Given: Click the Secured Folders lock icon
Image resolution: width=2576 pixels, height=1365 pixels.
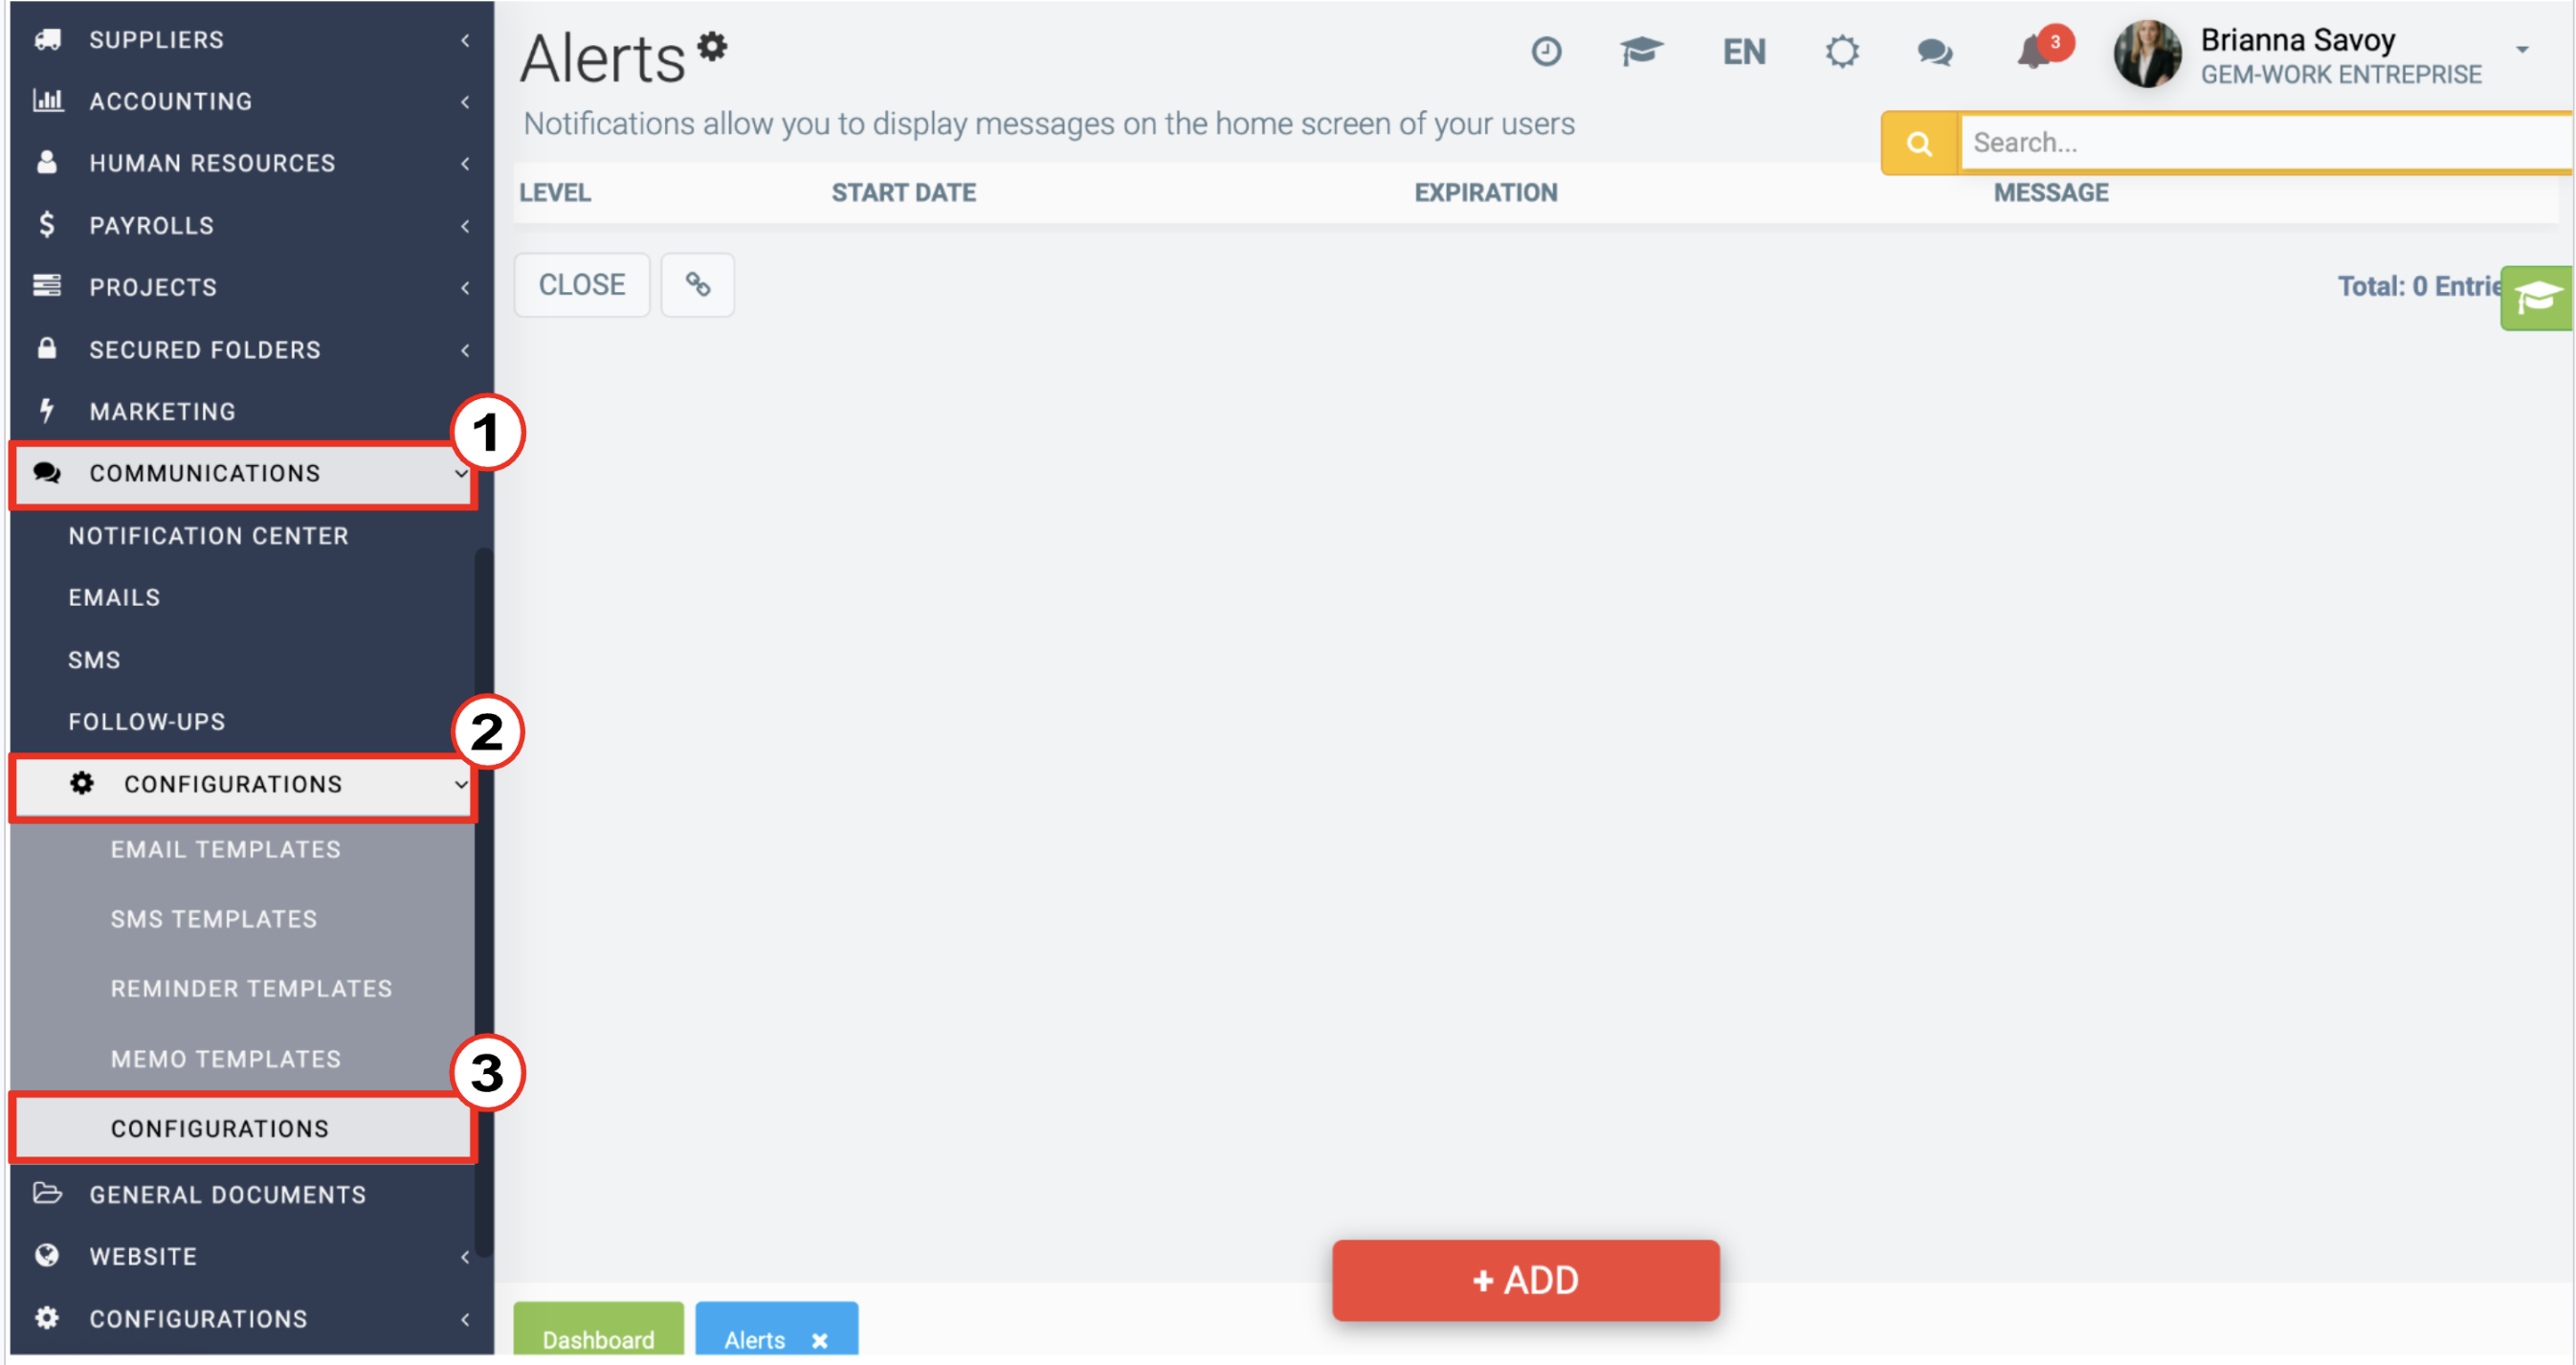Looking at the screenshot, I should point(47,349).
